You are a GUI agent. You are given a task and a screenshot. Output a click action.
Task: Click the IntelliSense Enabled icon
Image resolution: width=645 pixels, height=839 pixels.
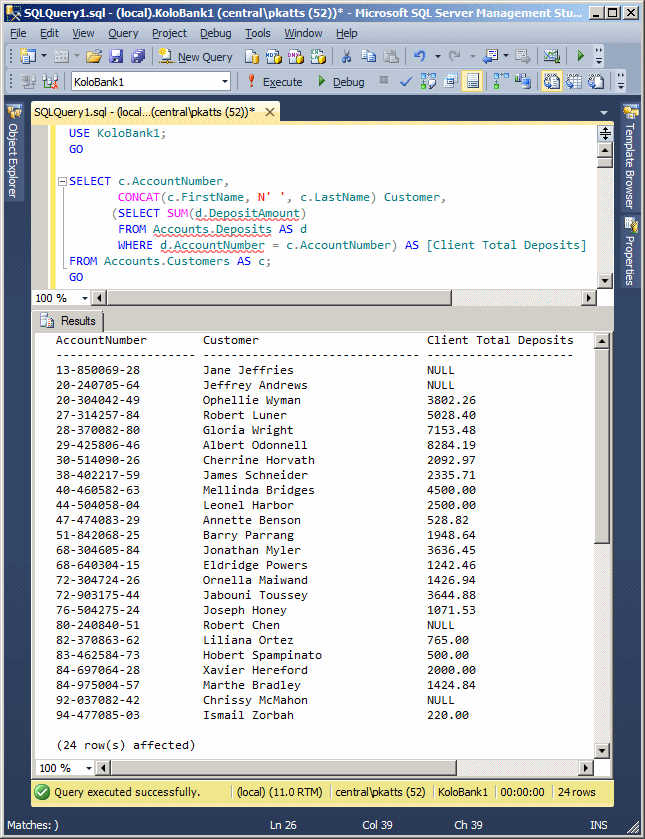[472, 81]
